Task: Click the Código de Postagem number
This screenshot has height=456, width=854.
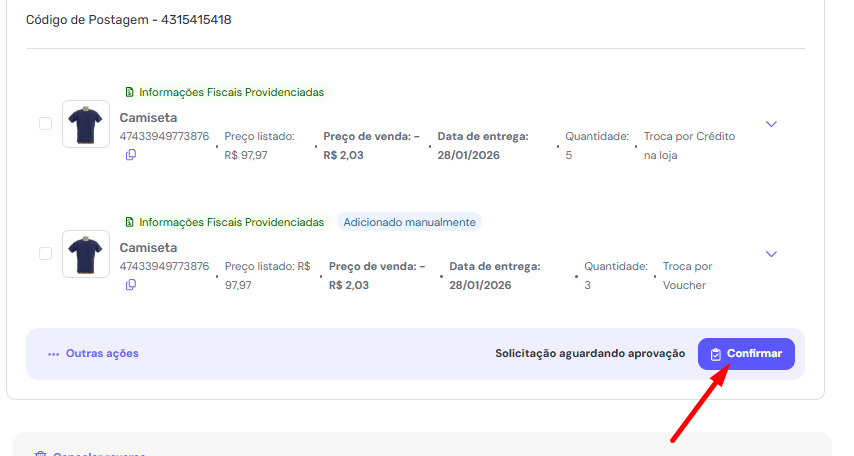Action: pyautogui.click(x=196, y=19)
